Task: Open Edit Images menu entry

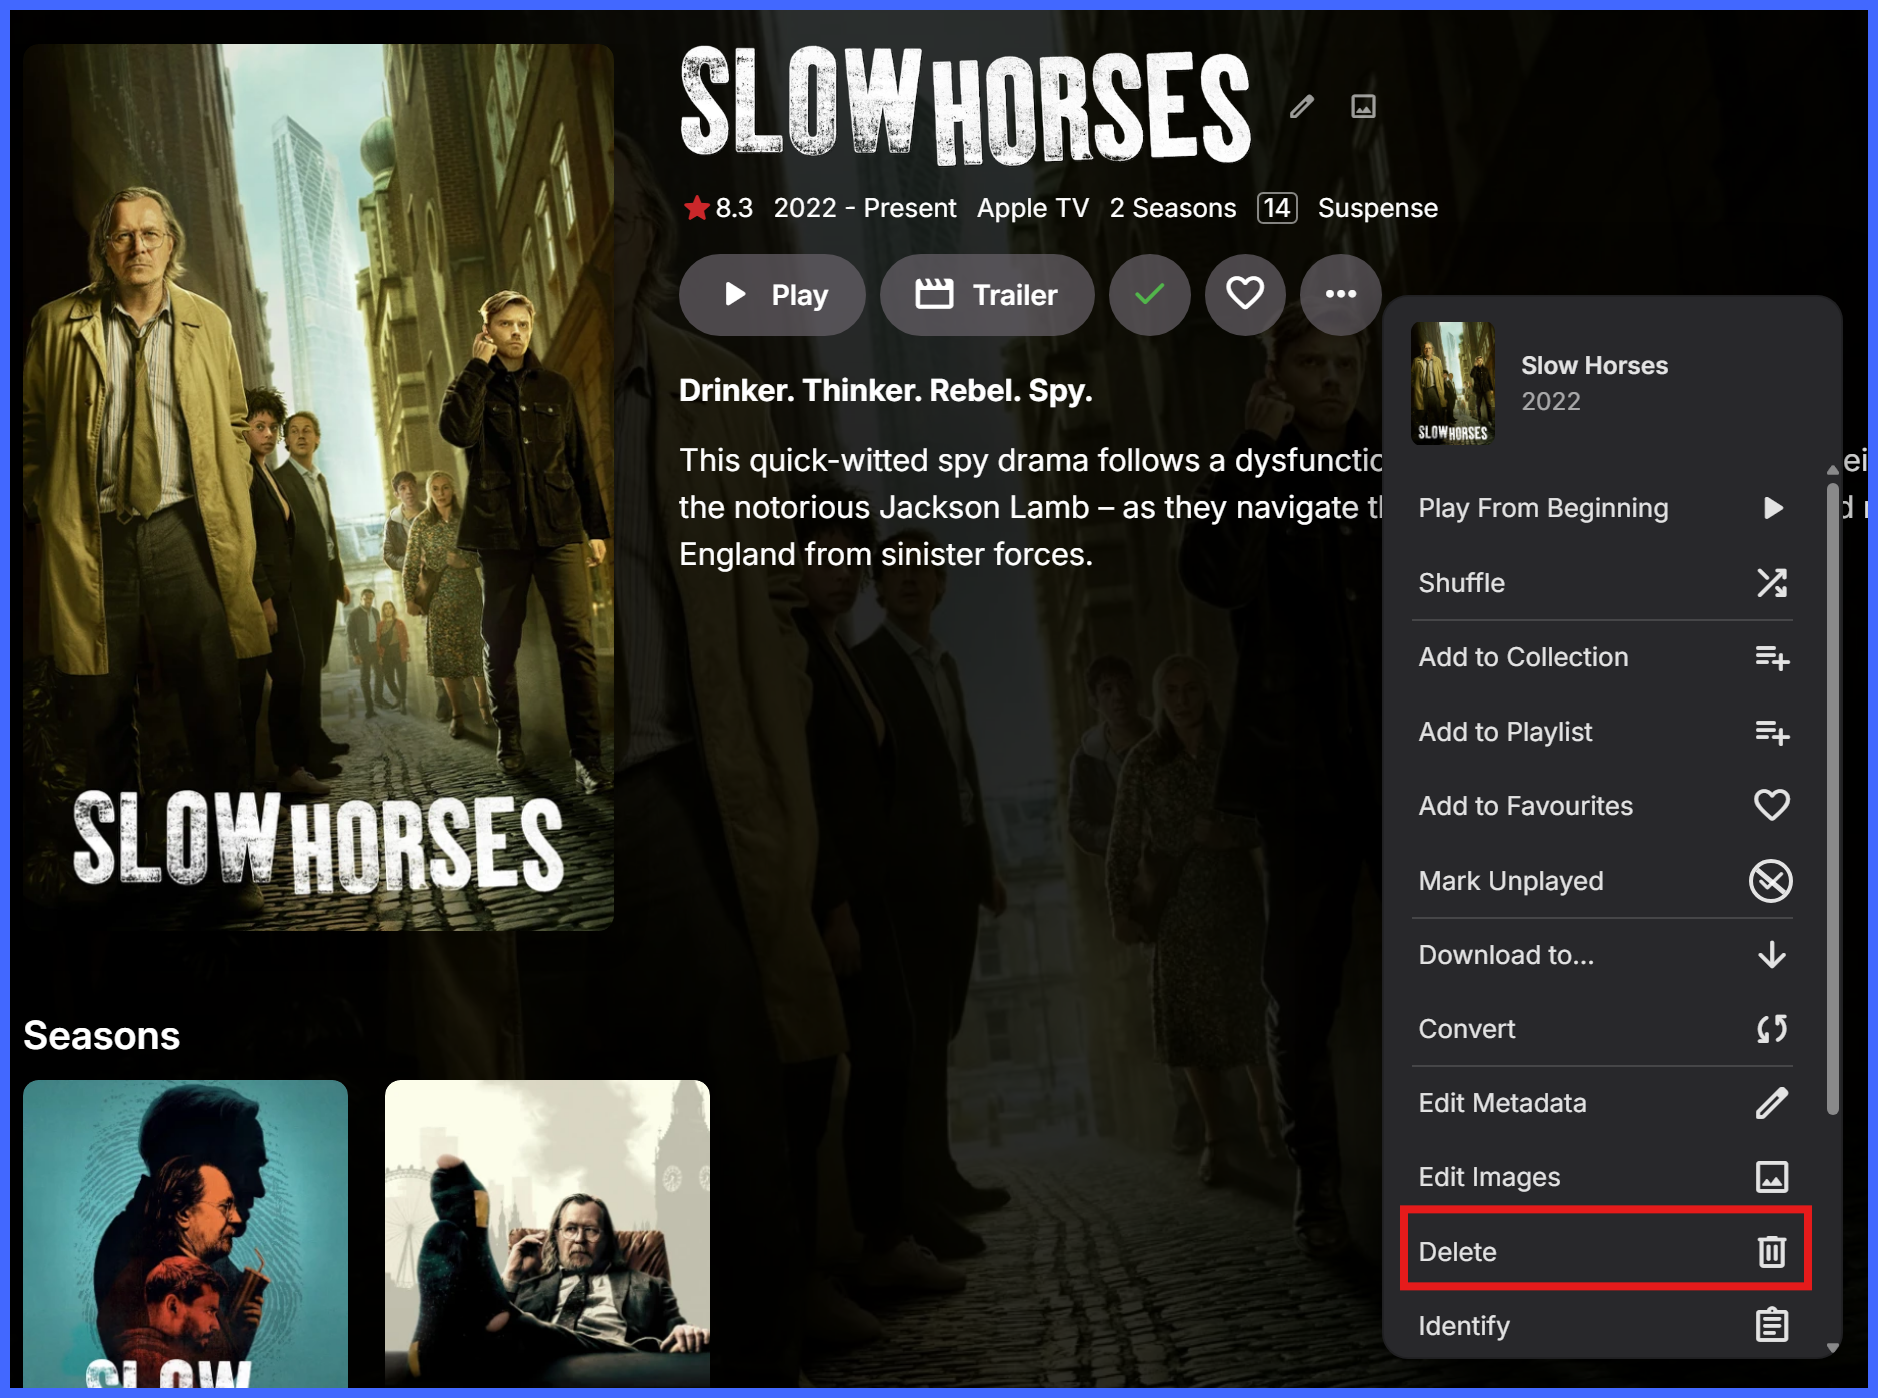Action: click(x=1602, y=1177)
